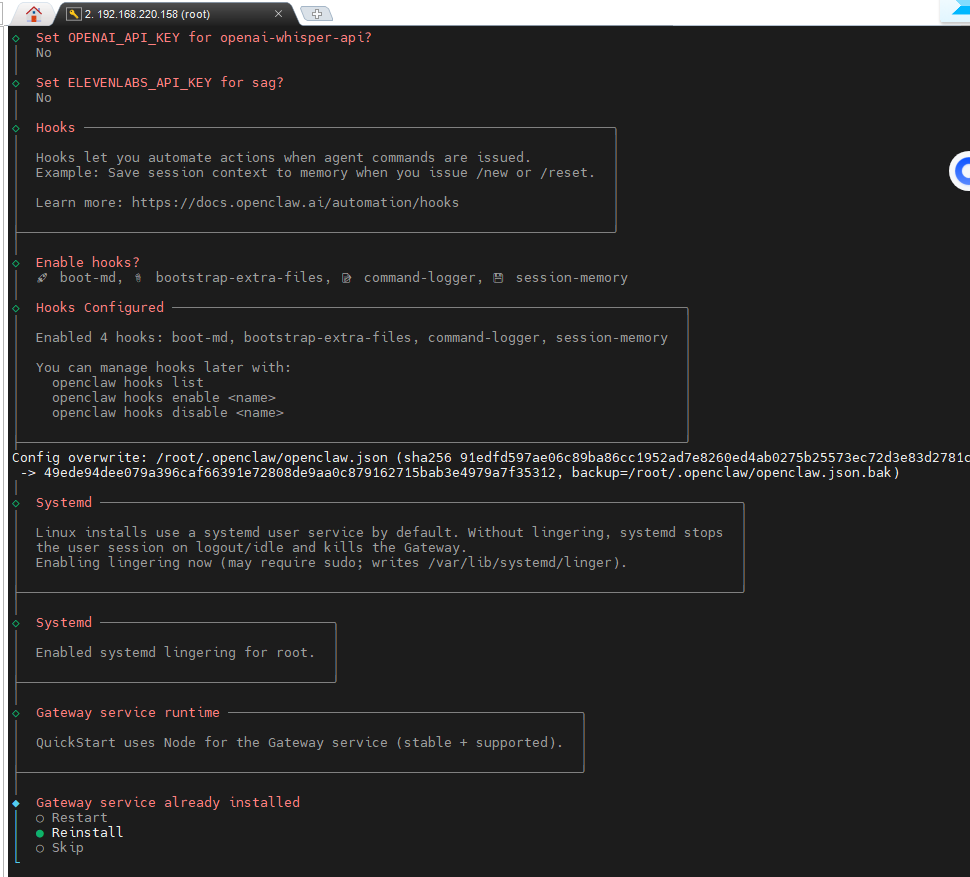Click the 'Set OPENAI_API_KEY for openai-whisper-api?' line
This screenshot has width=970, height=877.
pos(204,38)
